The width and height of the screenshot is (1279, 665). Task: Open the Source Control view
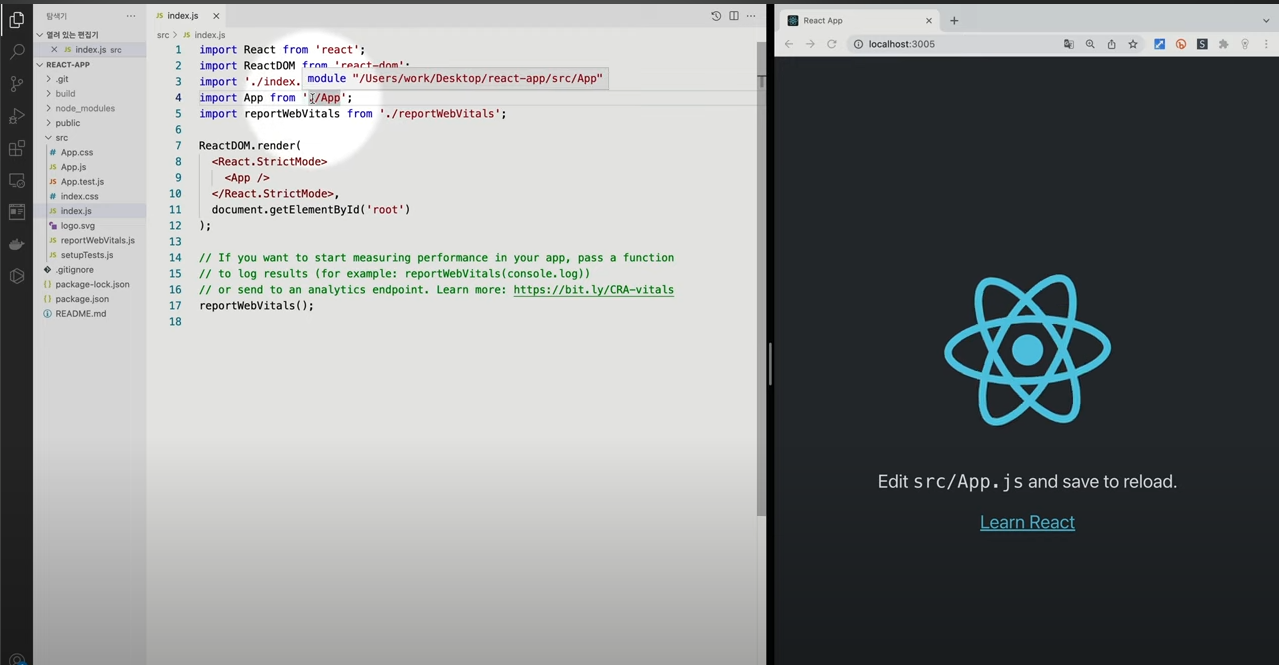pyautogui.click(x=16, y=84)
